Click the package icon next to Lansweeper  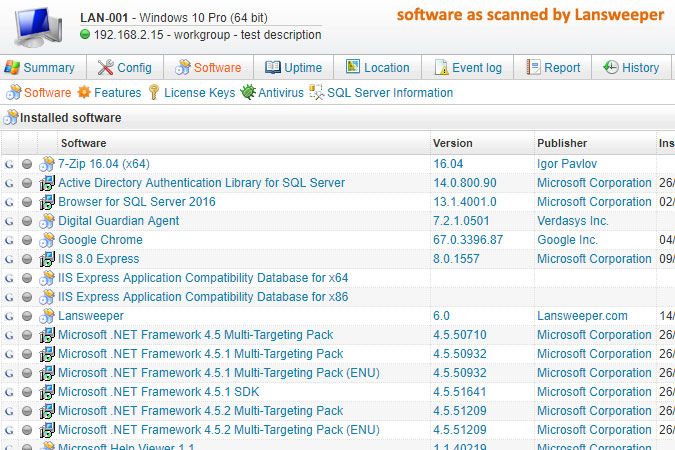(47, 316)
